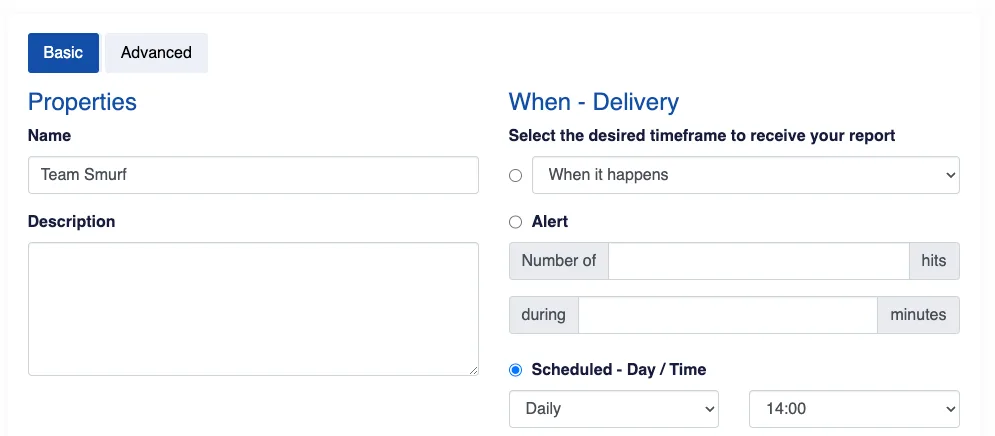
Task: Grab the Description box resize handle
Action: (473, 370)
